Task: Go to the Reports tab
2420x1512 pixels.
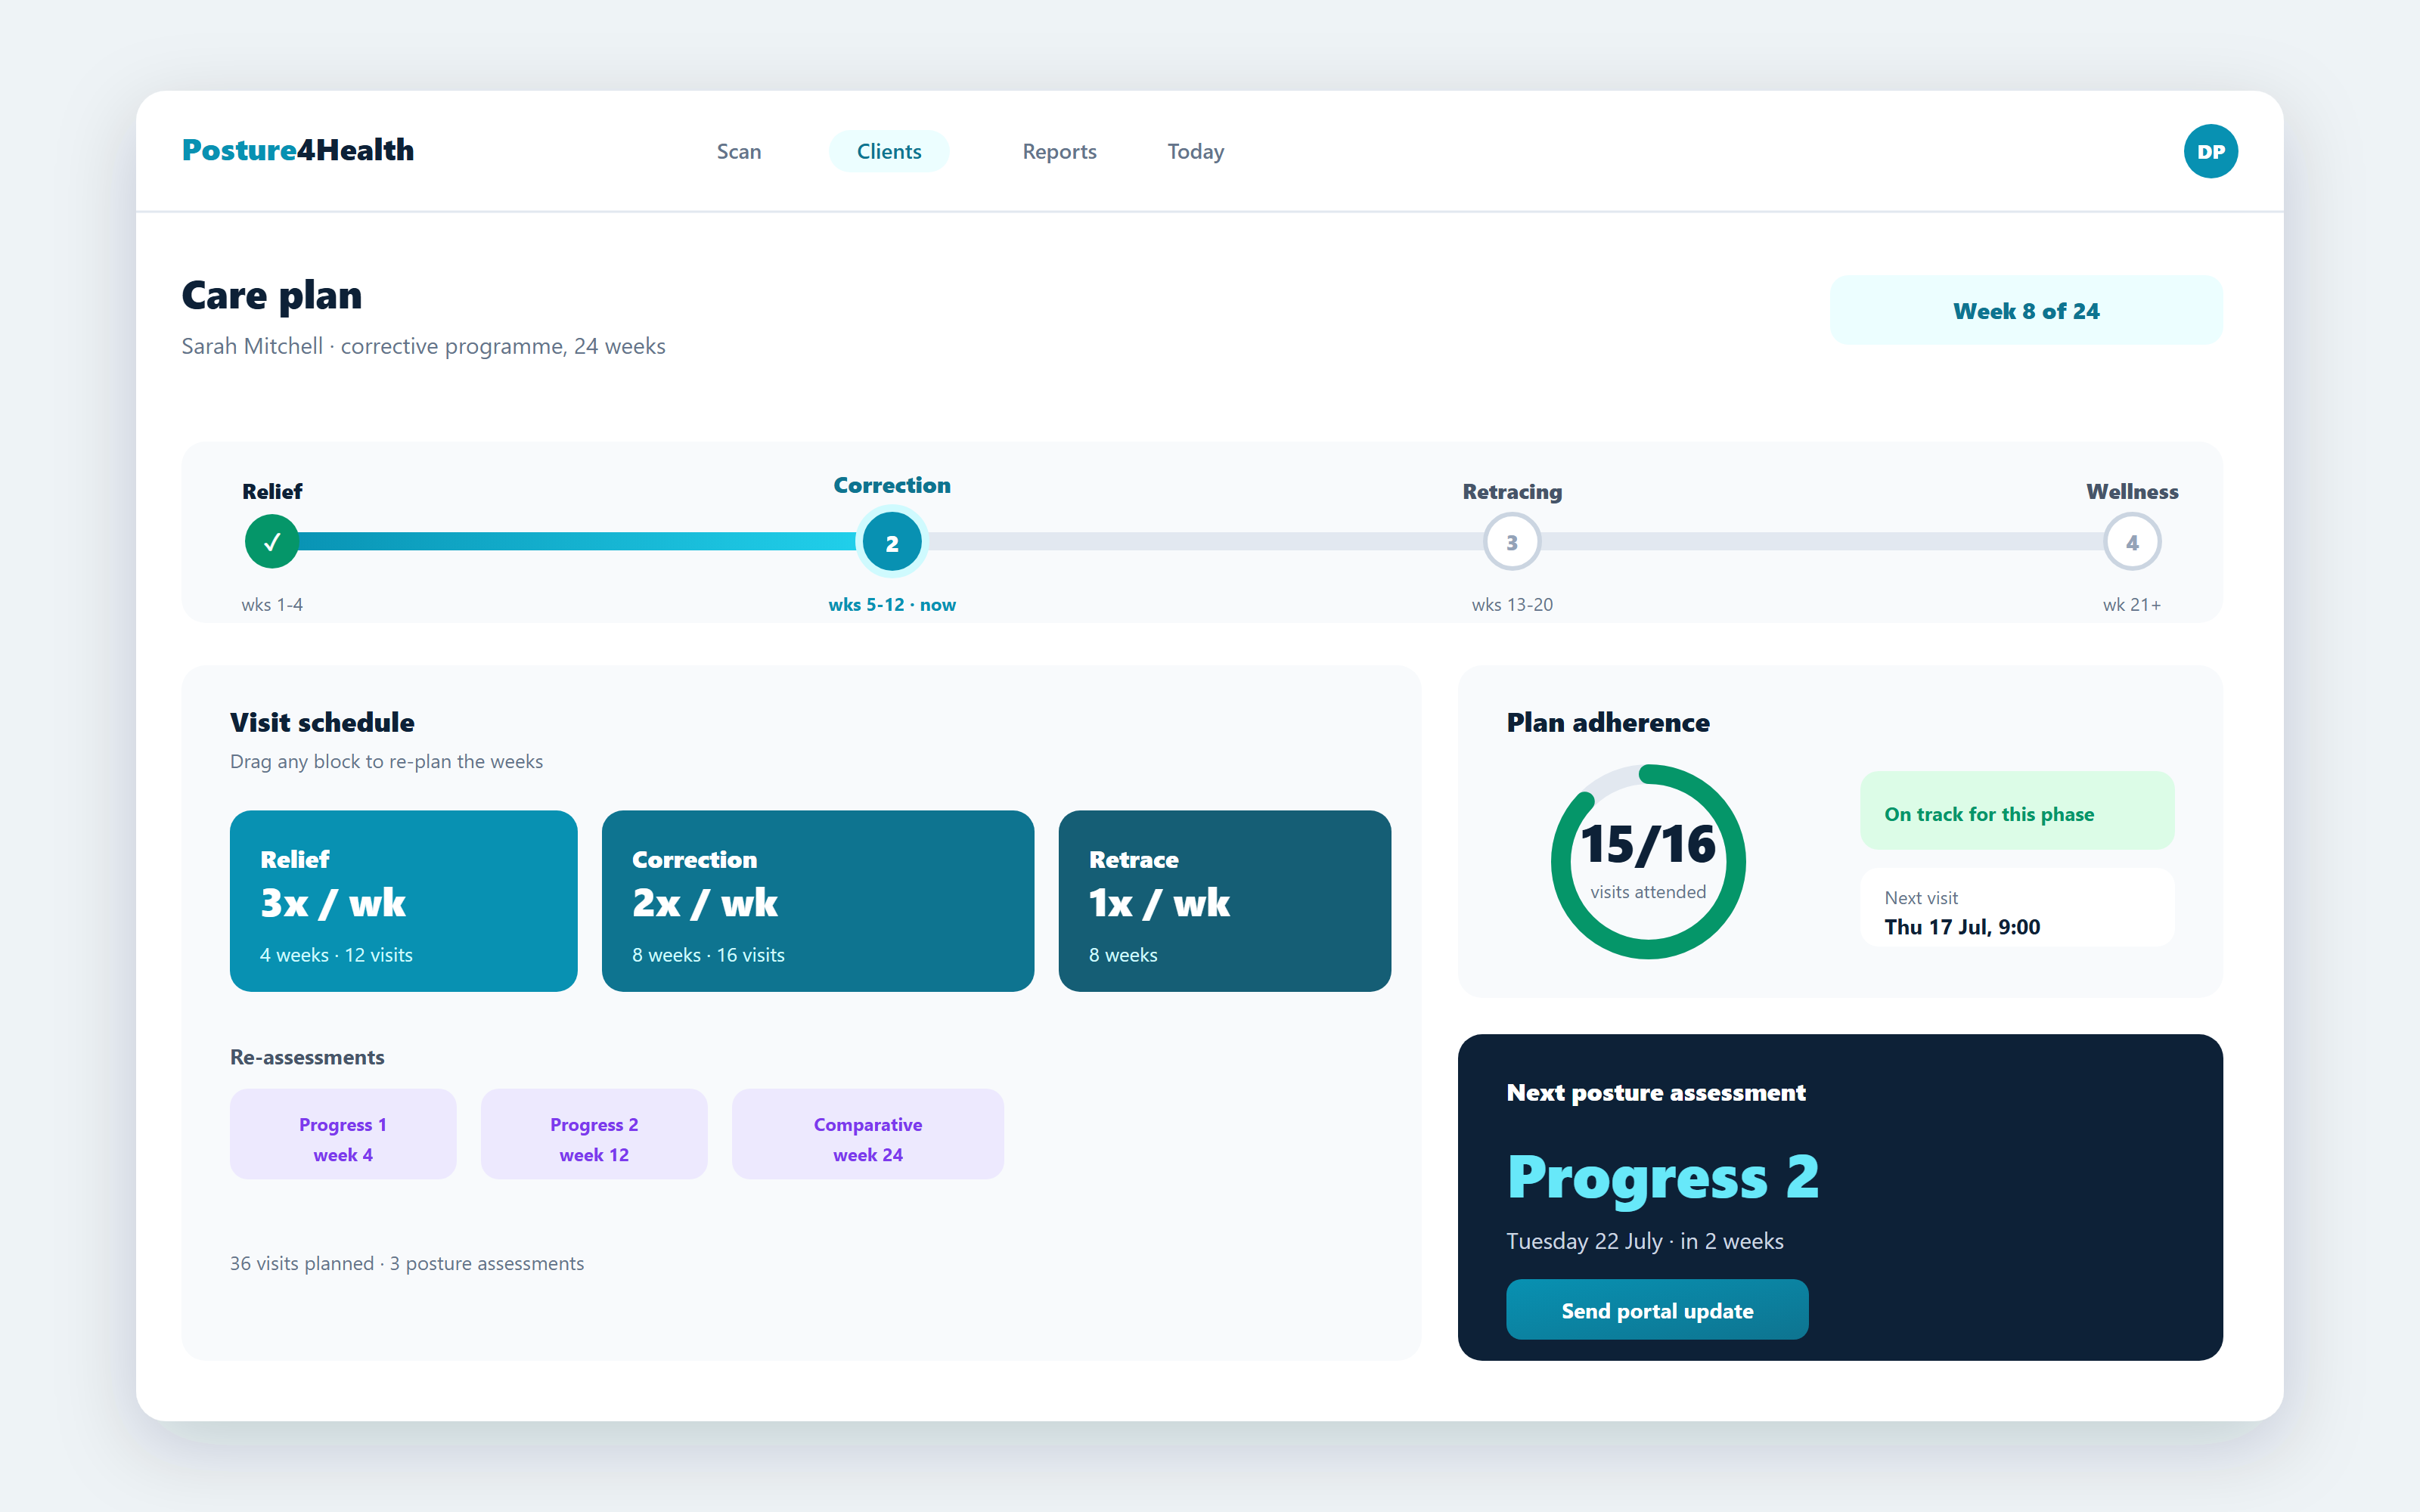Action: pyautogui.click(x=1059, y=151)
